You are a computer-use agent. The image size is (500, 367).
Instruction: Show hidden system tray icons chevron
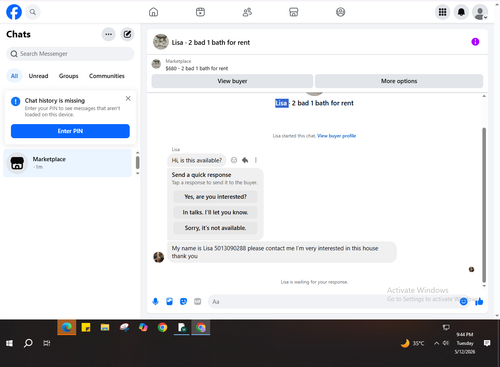click(x=436, y=343)
